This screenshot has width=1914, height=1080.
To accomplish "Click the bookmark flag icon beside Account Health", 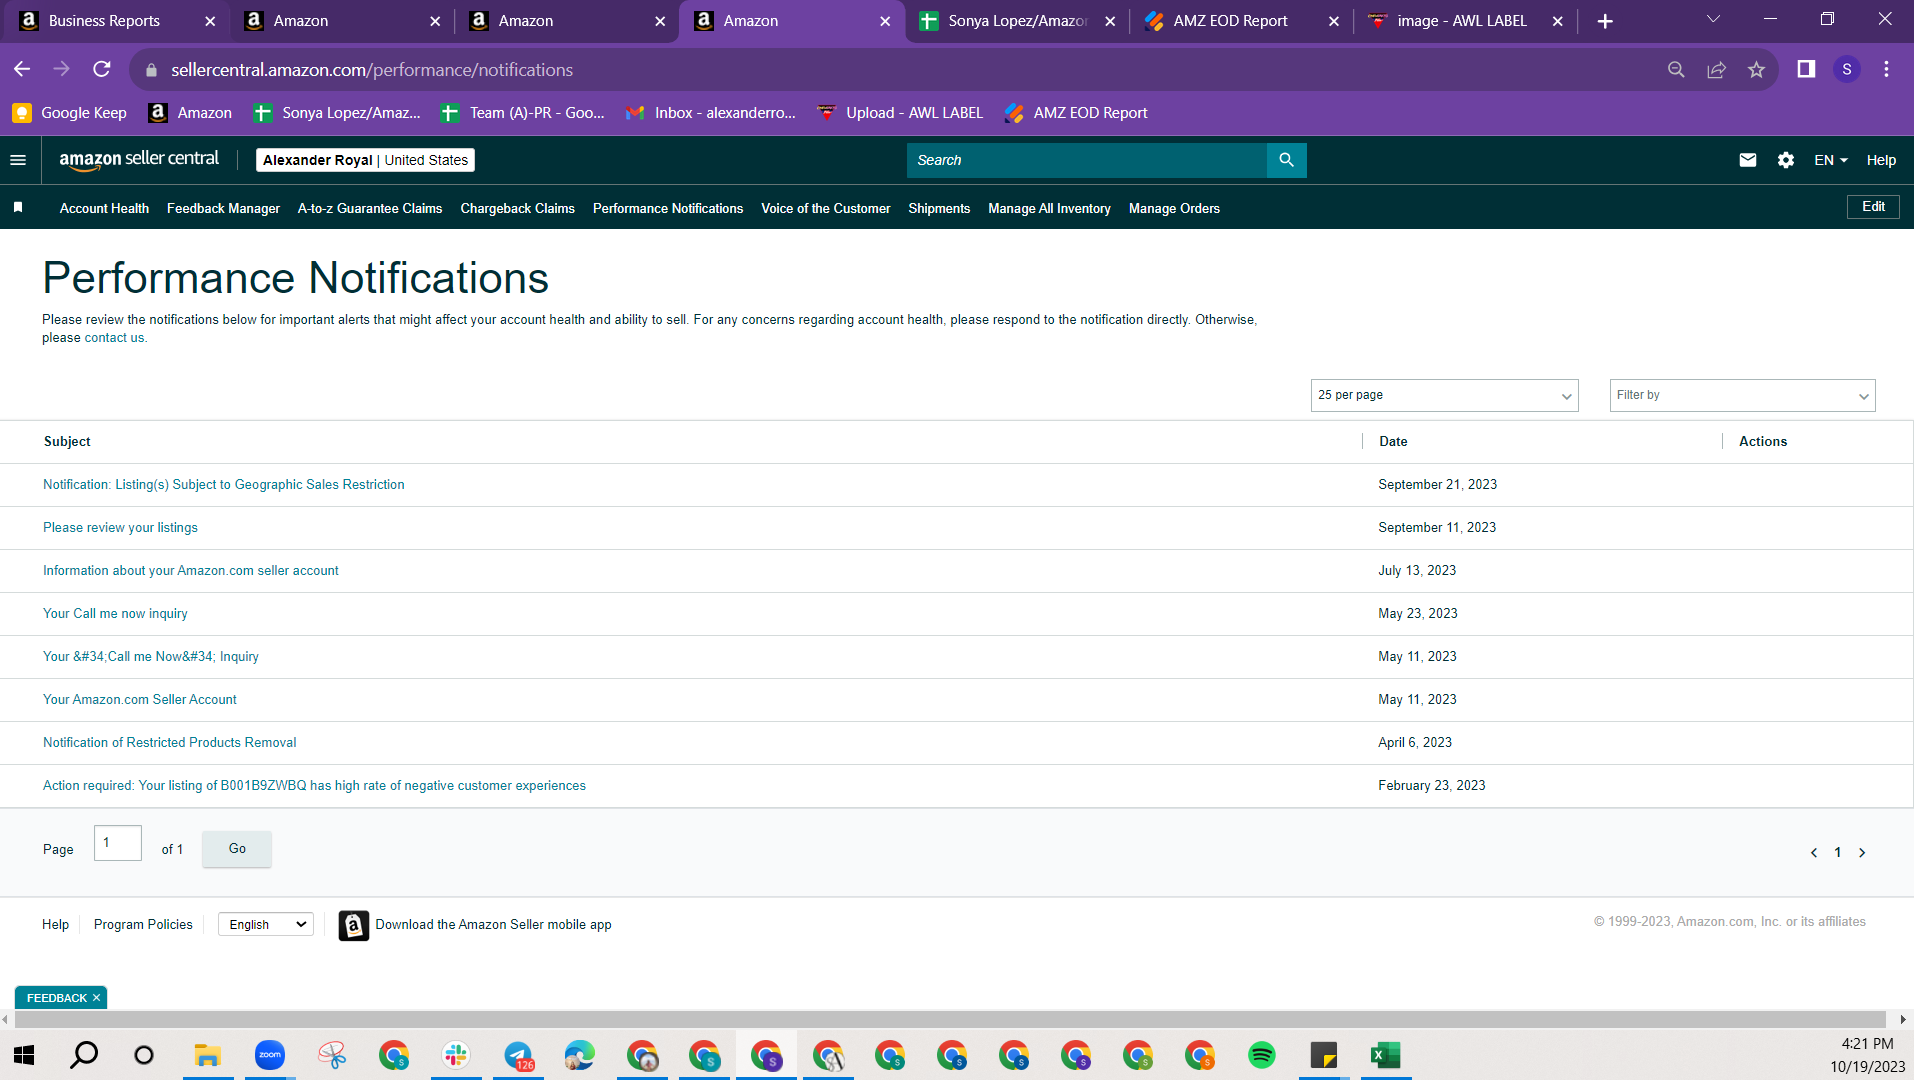I will [18, 208].
